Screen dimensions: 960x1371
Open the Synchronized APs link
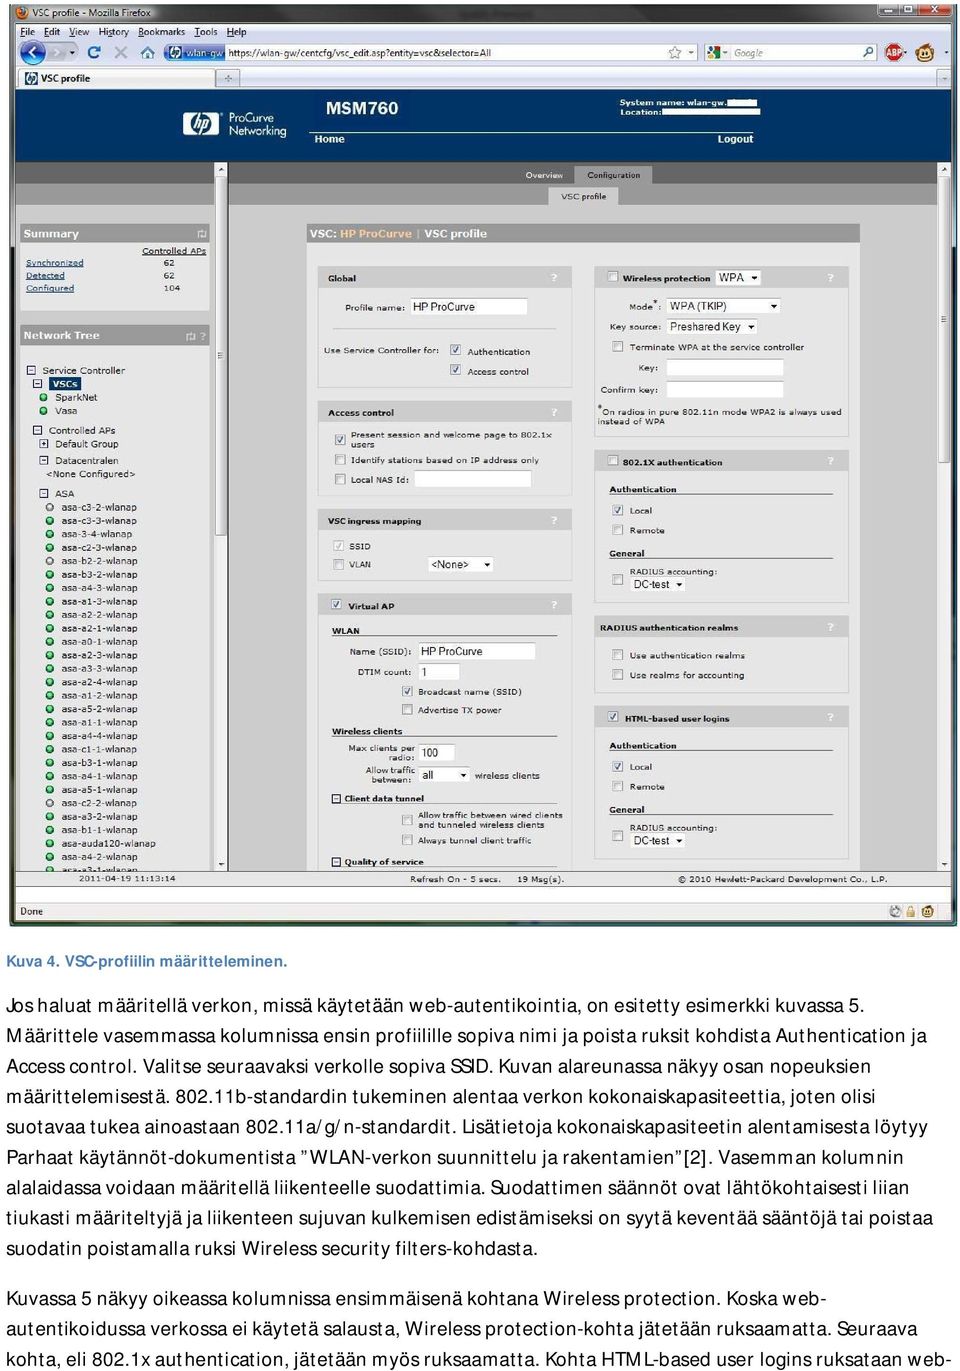click(55, 263)
